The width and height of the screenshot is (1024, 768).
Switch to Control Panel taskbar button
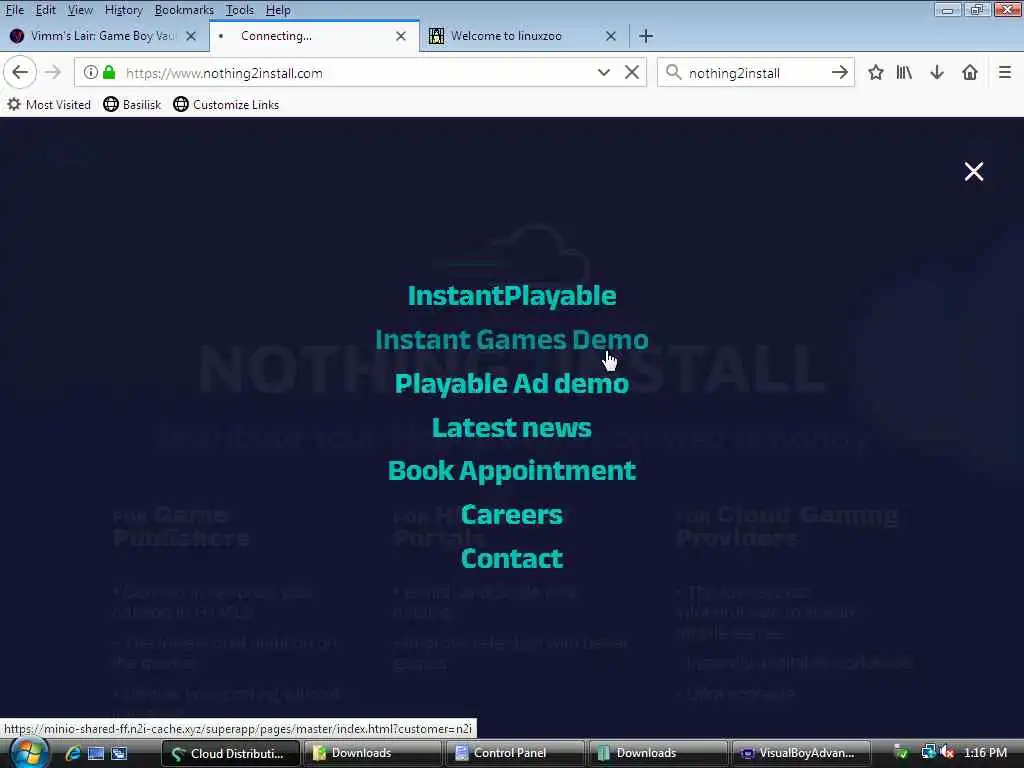514,753
